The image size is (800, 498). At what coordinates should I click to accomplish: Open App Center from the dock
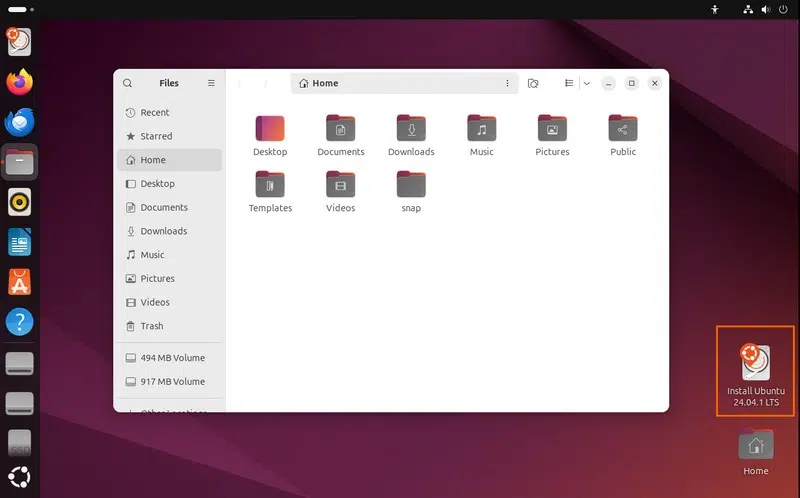click(19, 282)
